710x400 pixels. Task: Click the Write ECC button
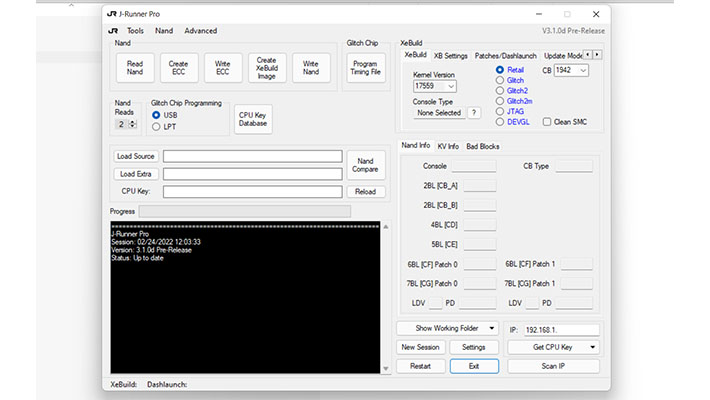223,68
